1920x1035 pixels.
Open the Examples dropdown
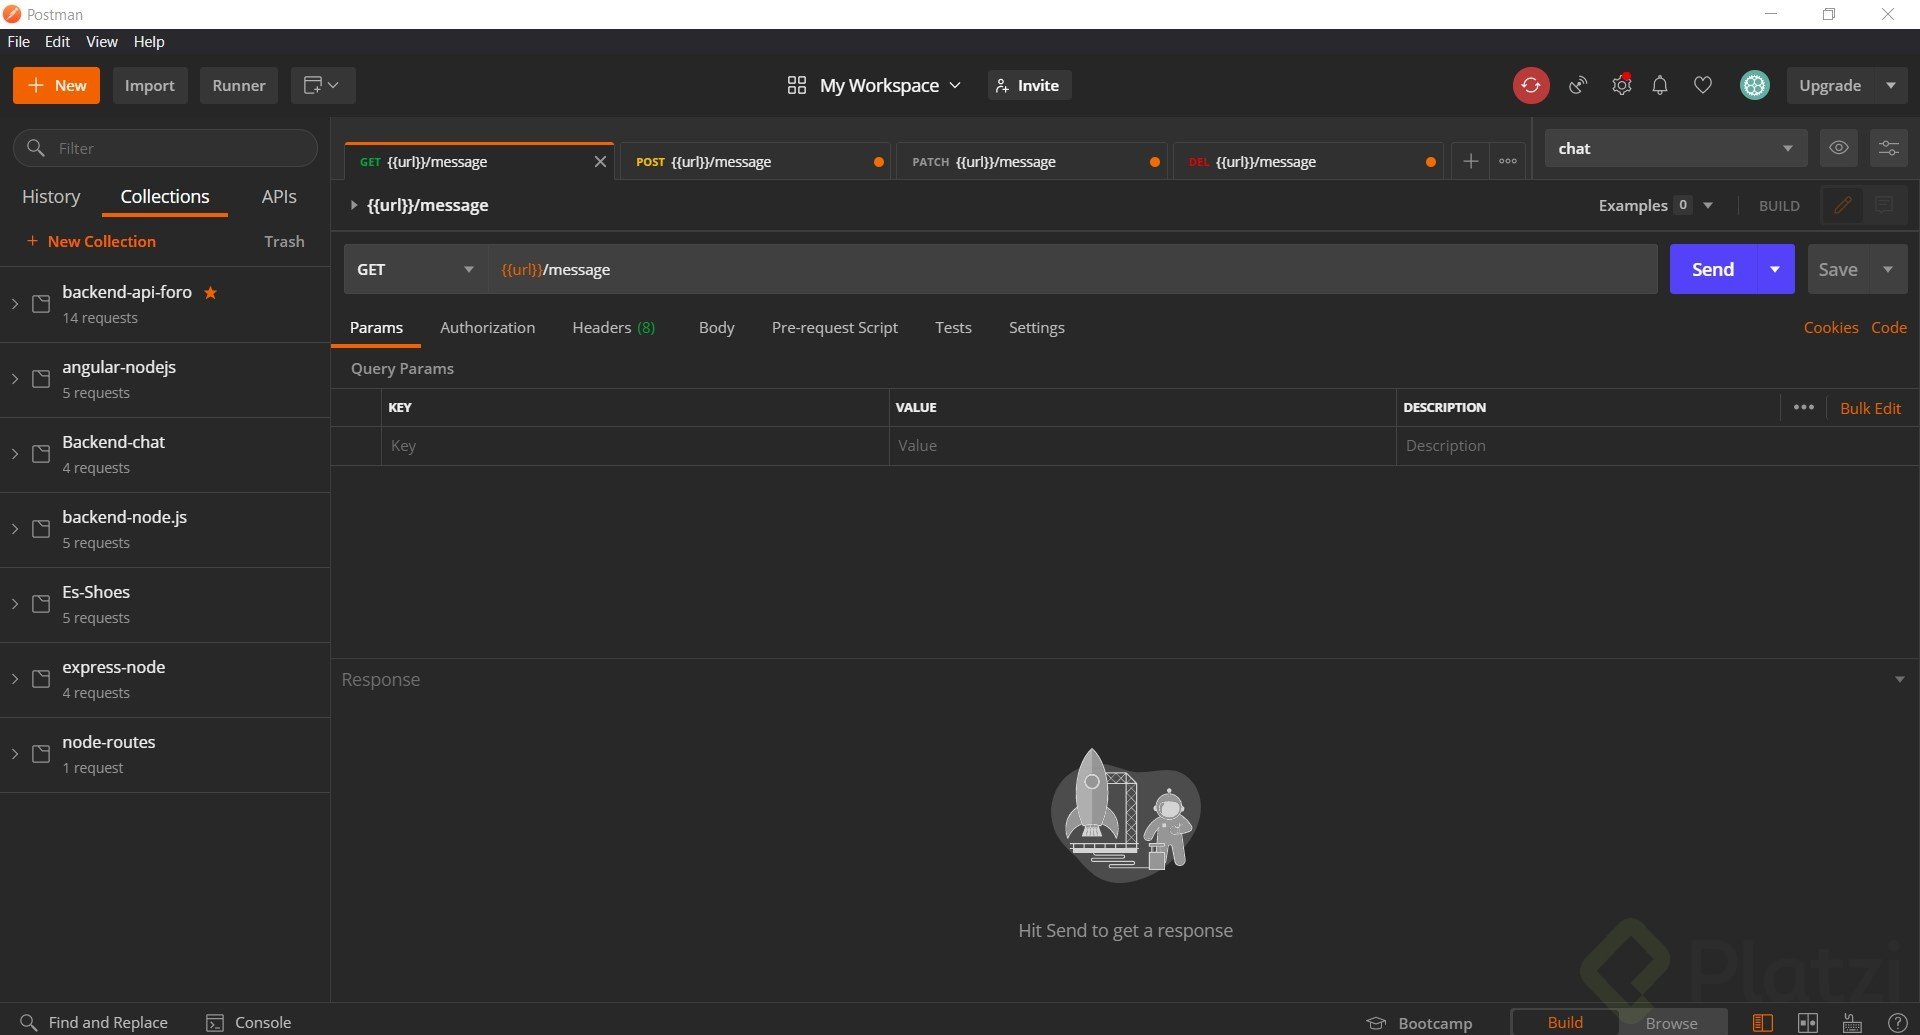(1655, 205)
